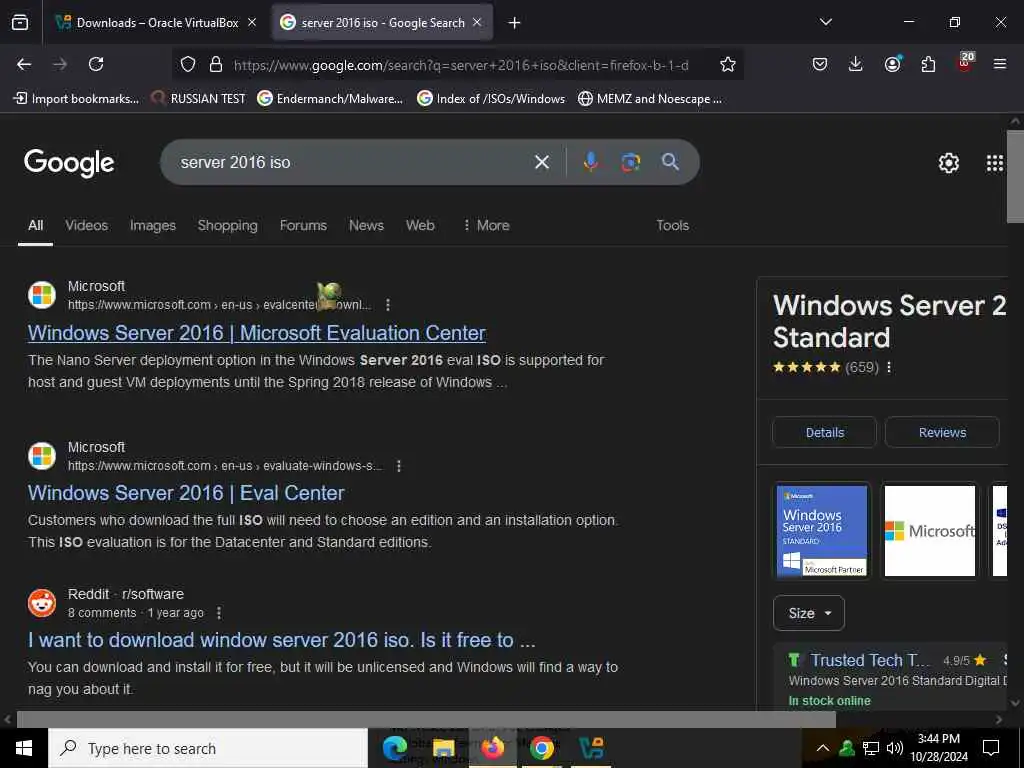This screenshot has width=1024, height=768.
Task: Open Firefox View tab overview icon
Action: click(20, 23)
